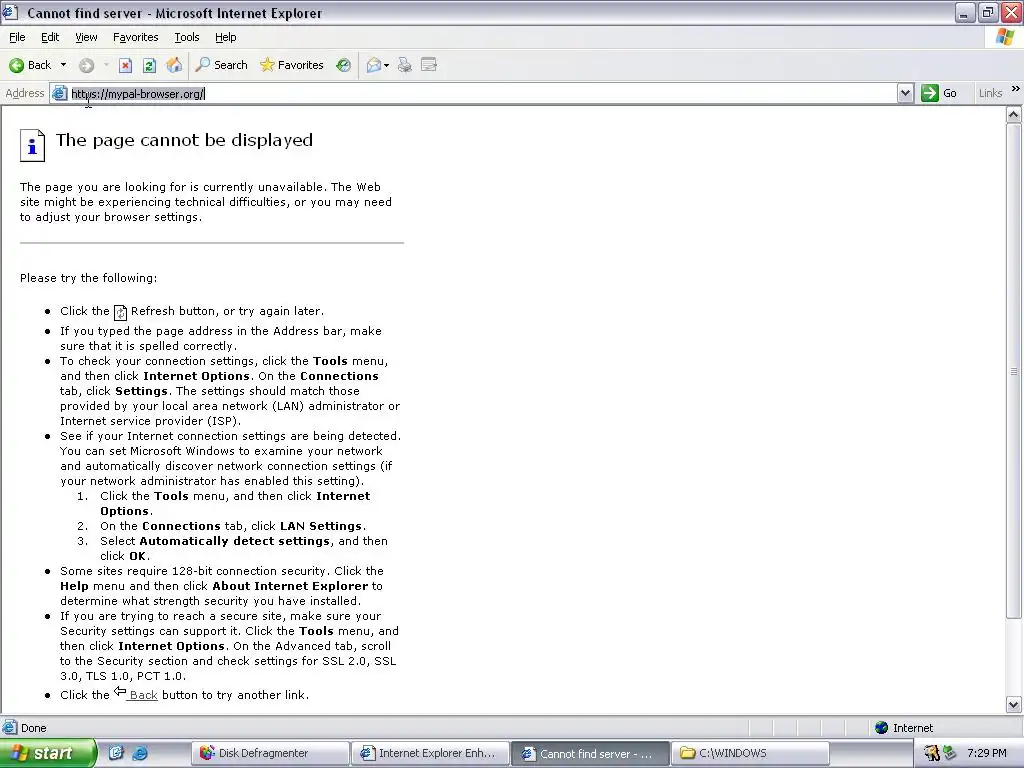
Task: Open the Windows Start menu
Action: coord(47,753)
